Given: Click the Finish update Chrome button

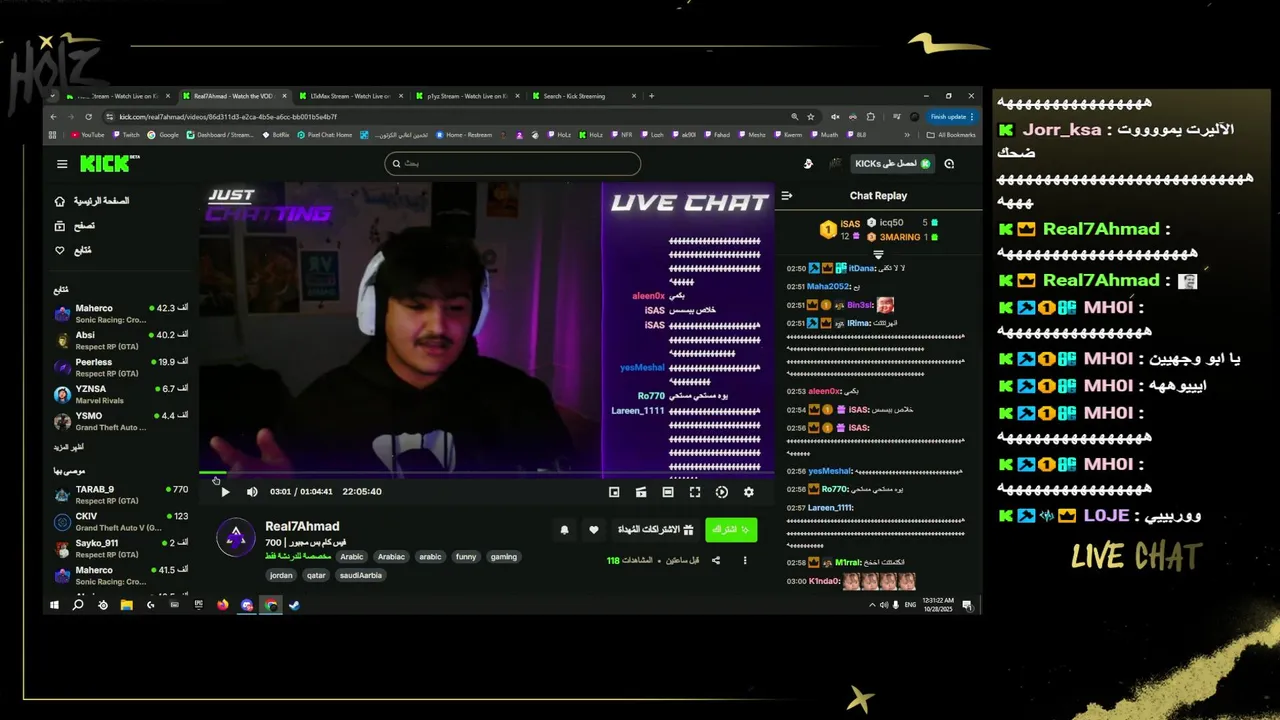Looking at the screenshot, I should (950, 116).
